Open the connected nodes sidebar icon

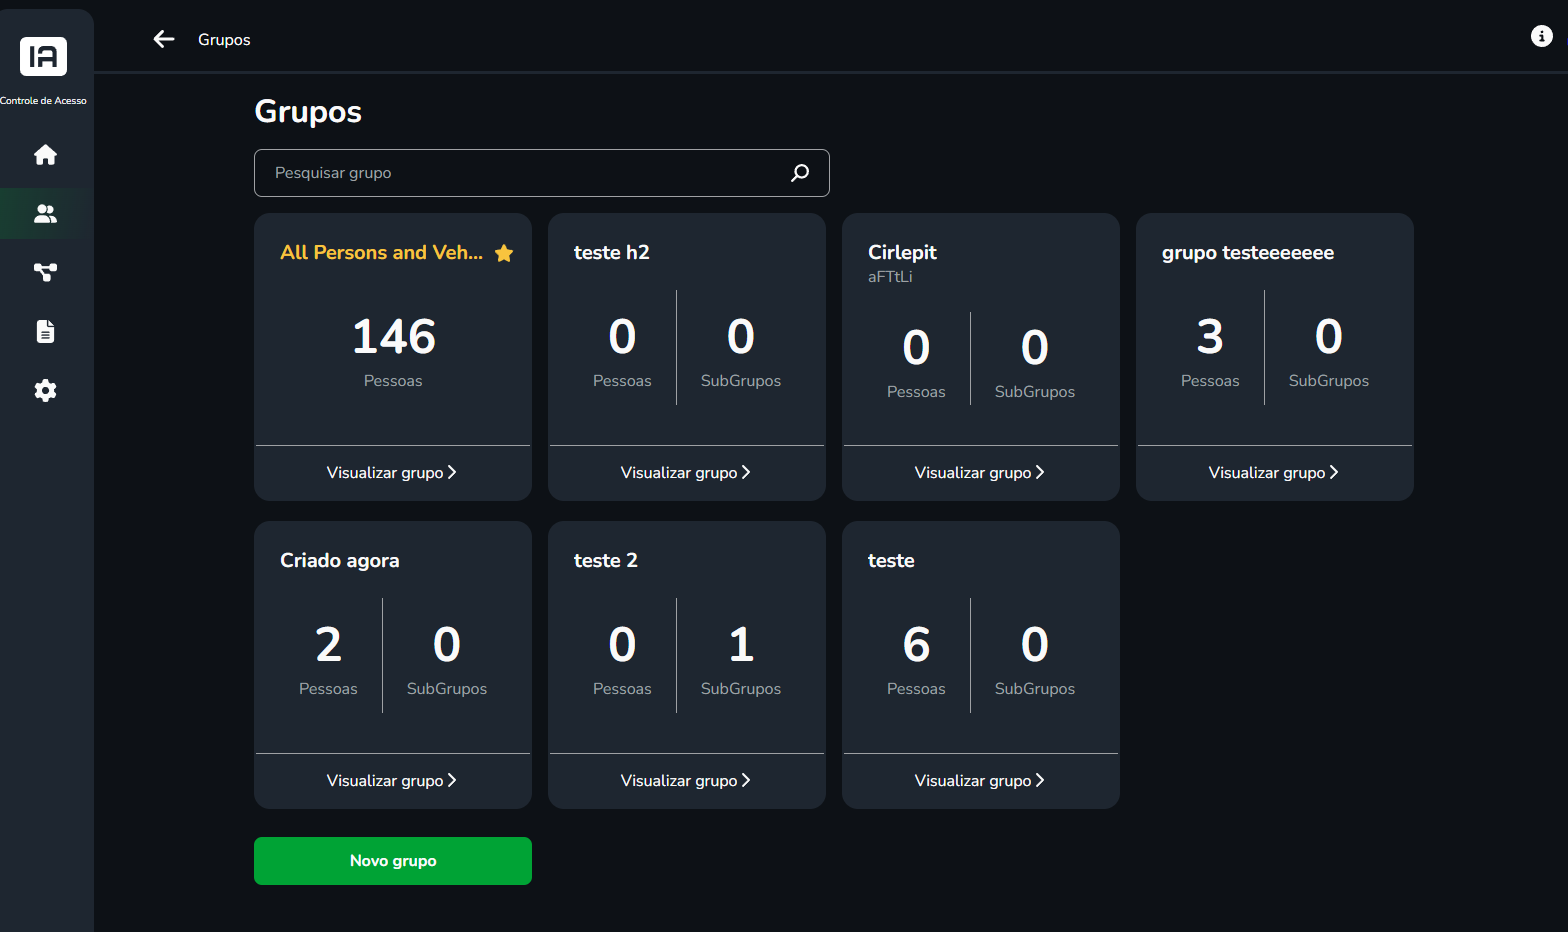click(x=45, y=272)
